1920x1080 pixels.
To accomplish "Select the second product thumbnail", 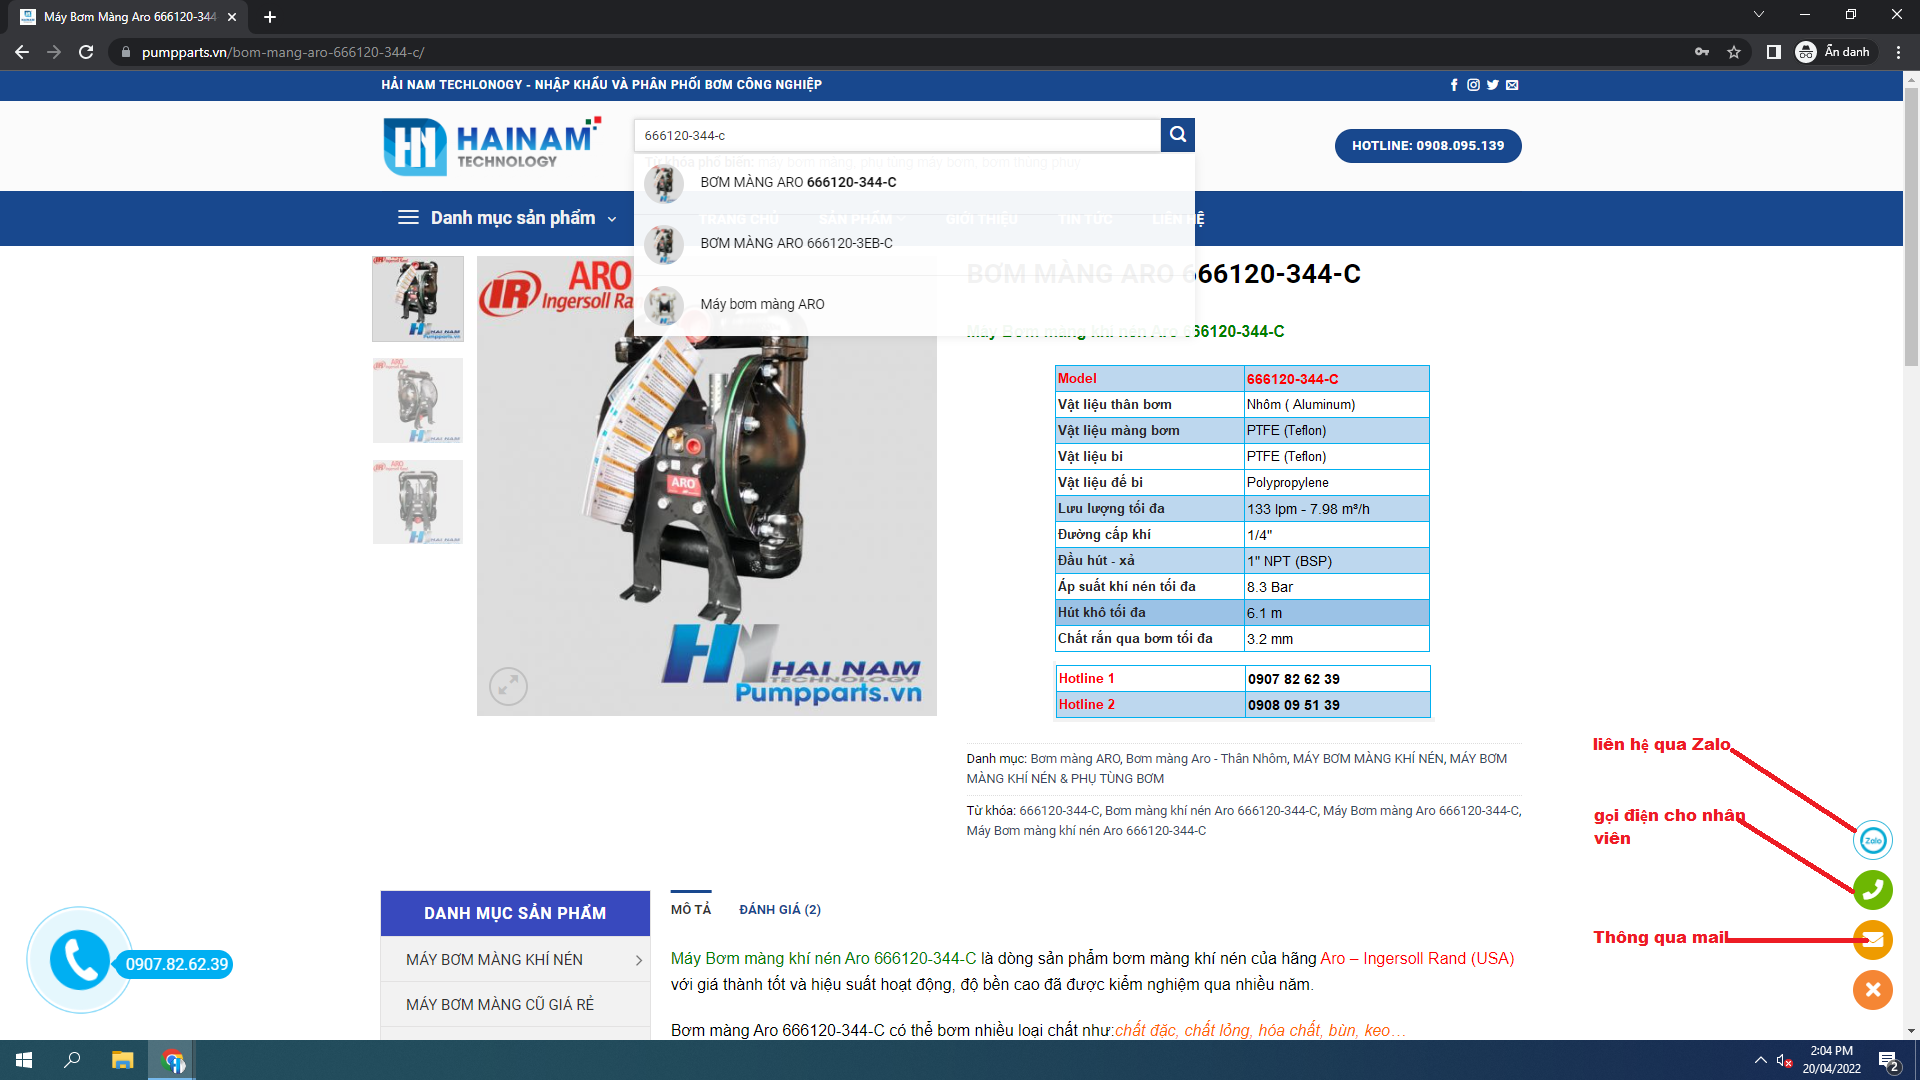I will [418, 401].
